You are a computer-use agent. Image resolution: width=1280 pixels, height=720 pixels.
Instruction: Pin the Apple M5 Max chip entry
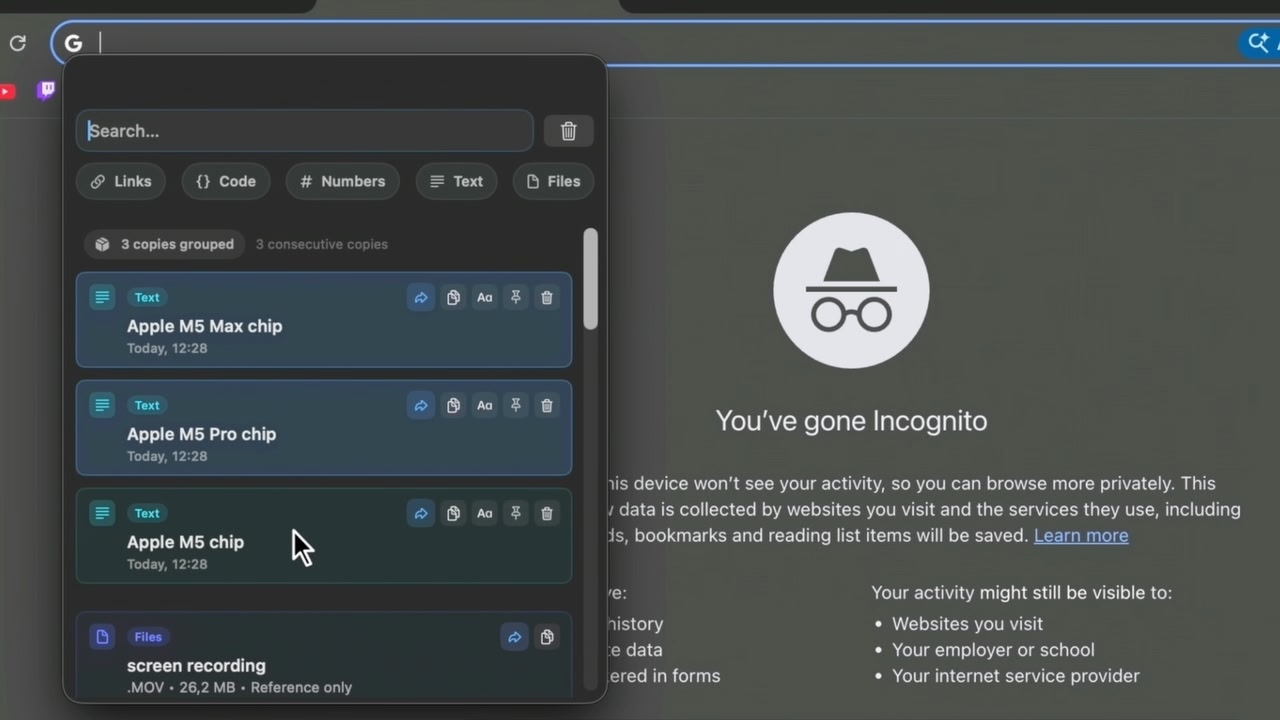coord(516,298)
